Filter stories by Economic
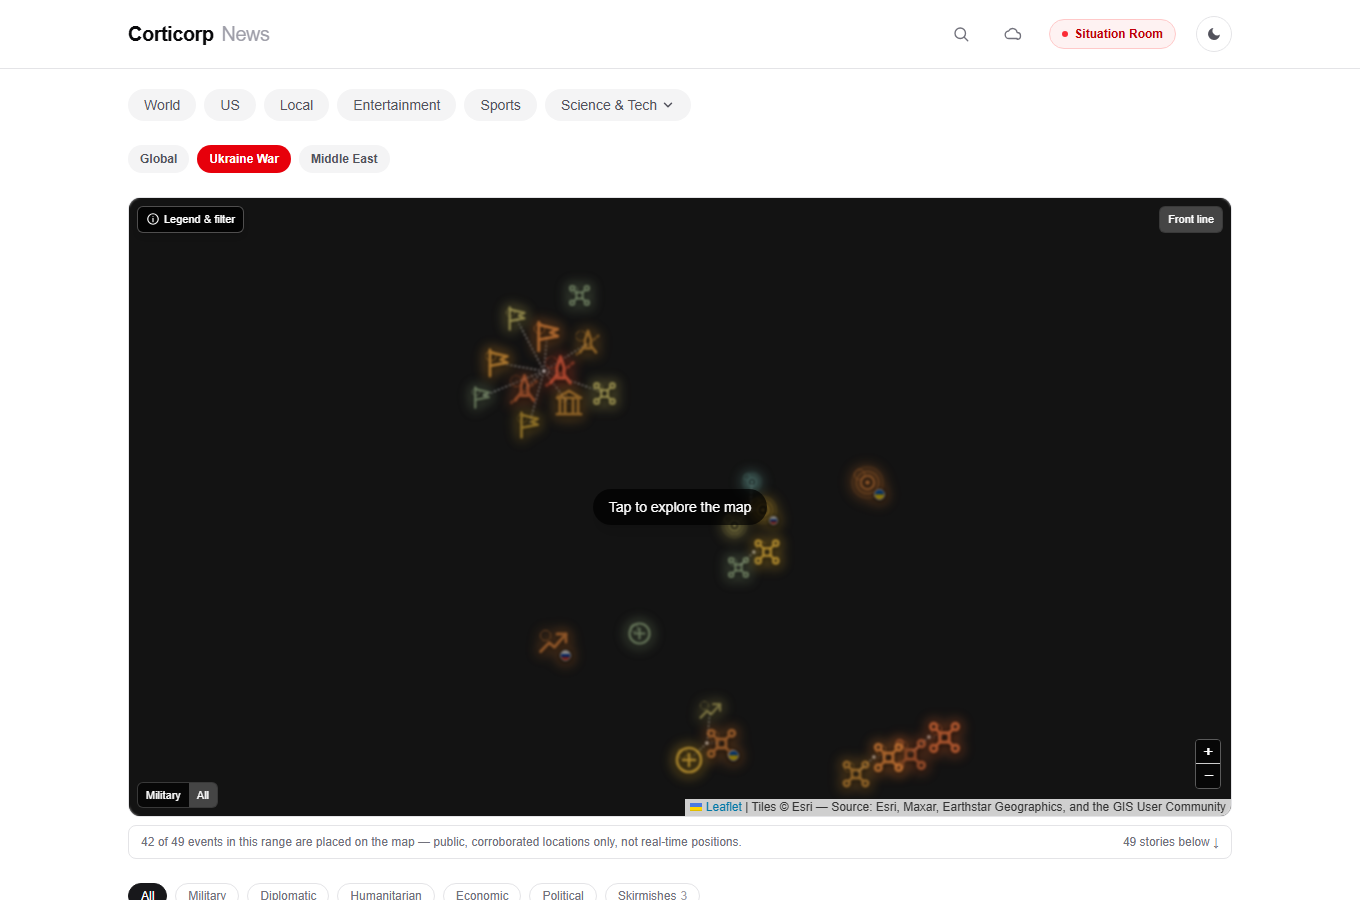 (482, 895)
